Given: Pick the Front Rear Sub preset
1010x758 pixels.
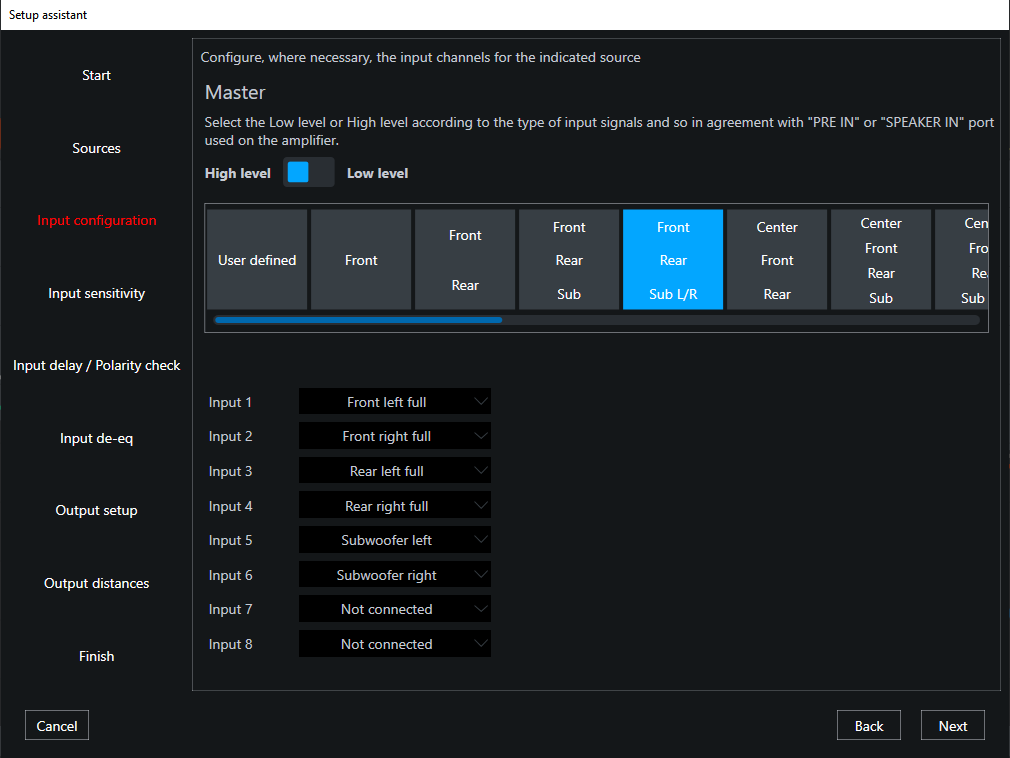Looking at the screenshot, I should tap(569, 259).
